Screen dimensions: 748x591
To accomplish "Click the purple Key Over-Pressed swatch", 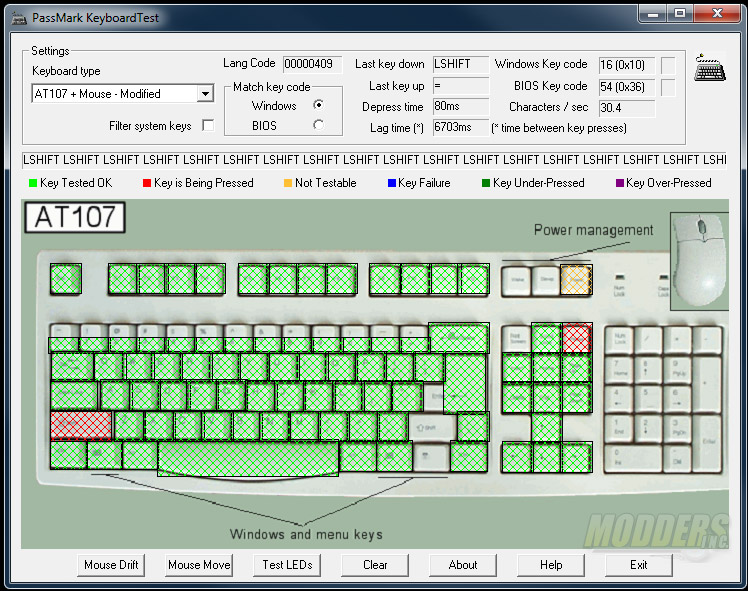I will [x=620, y=183].
